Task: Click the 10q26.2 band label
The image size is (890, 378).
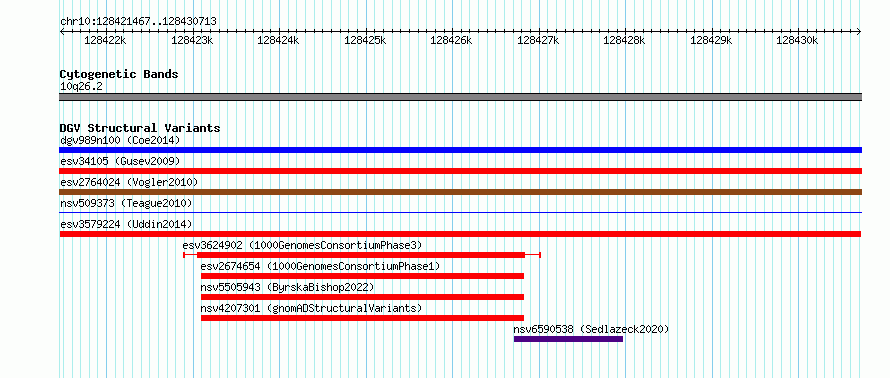Action: click(81, 86)
